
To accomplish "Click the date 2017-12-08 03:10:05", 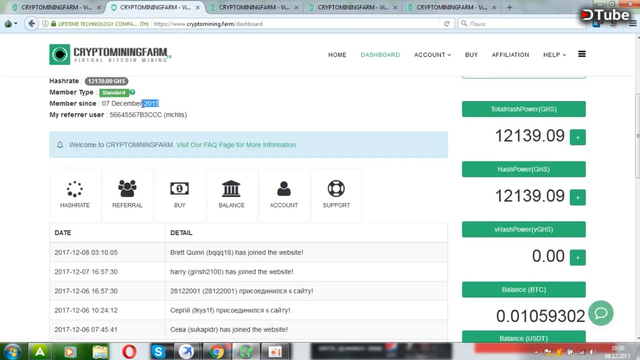I will coord(86,253).
